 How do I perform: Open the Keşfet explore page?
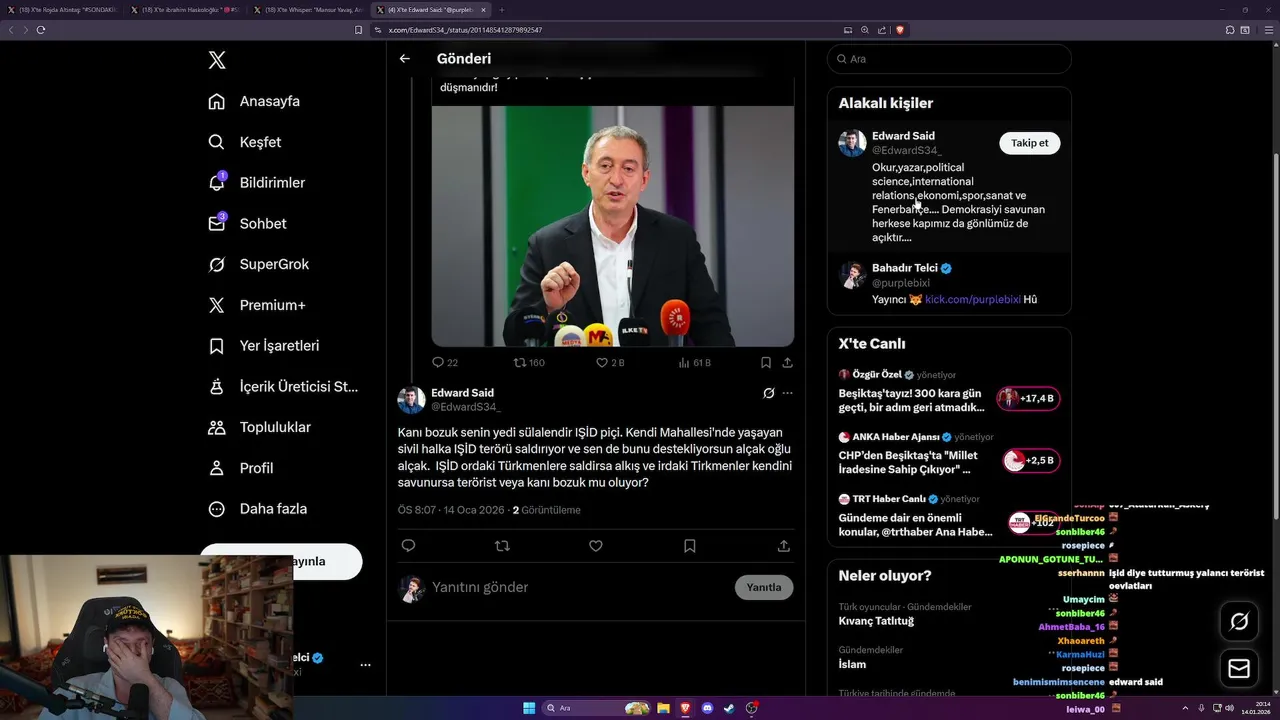(246, 142)
